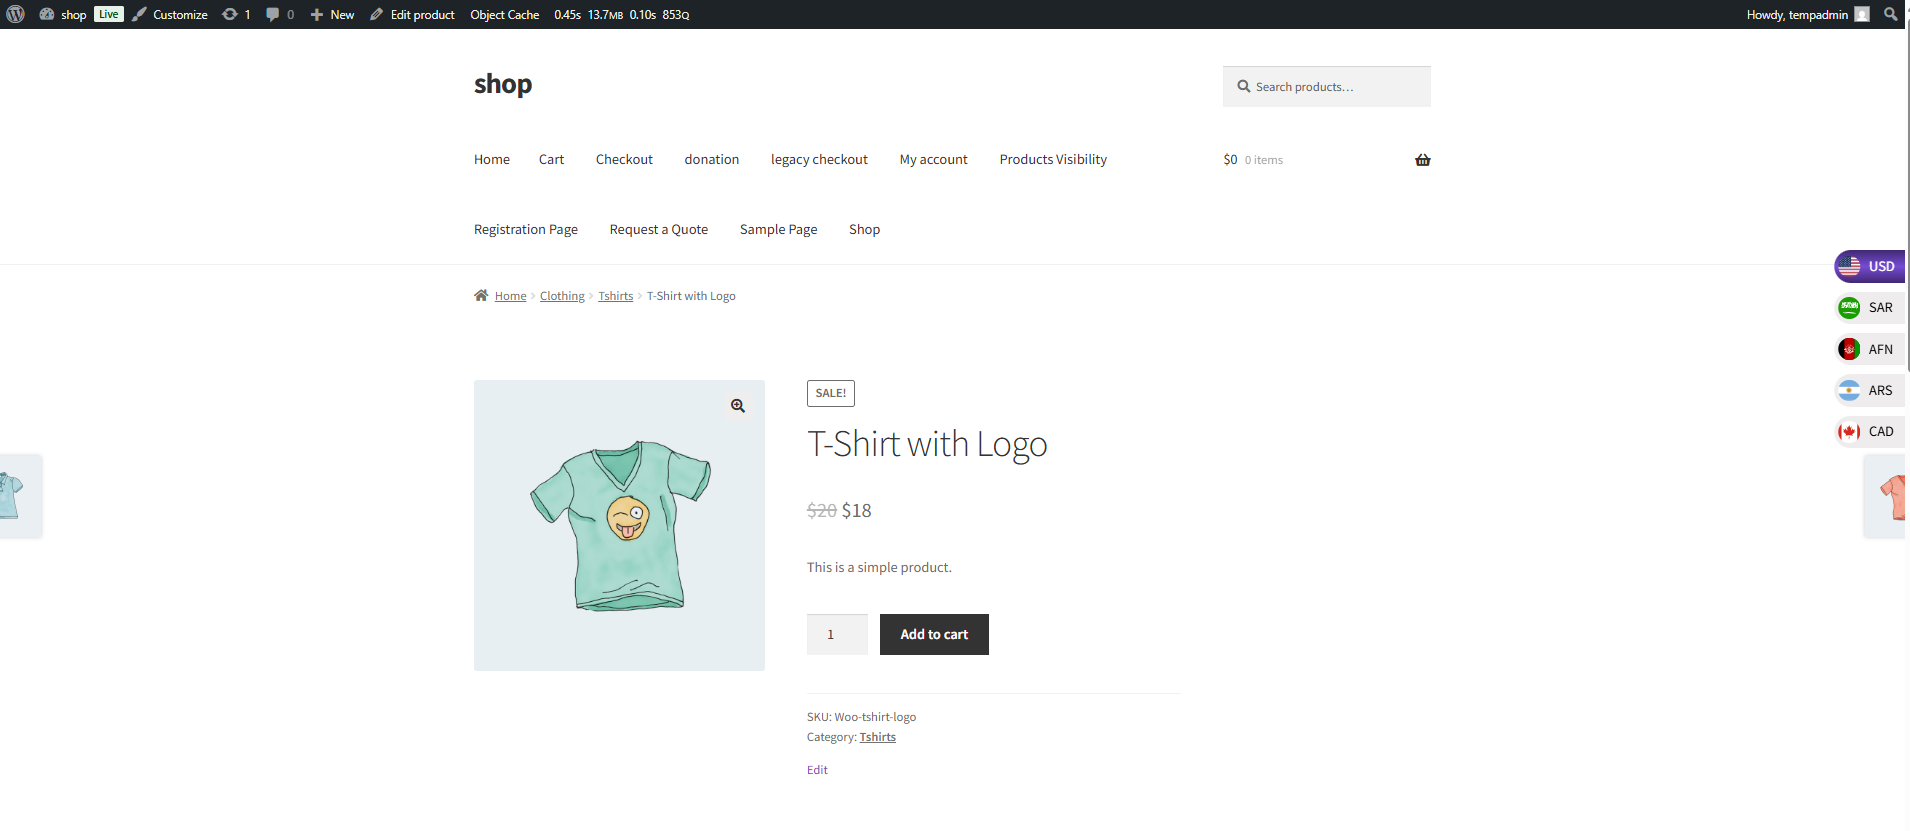Zoom product image with magnifier icon
The height and width of the screenshot is (831, 1910).
pyautogui.click(x=738, y=406)
